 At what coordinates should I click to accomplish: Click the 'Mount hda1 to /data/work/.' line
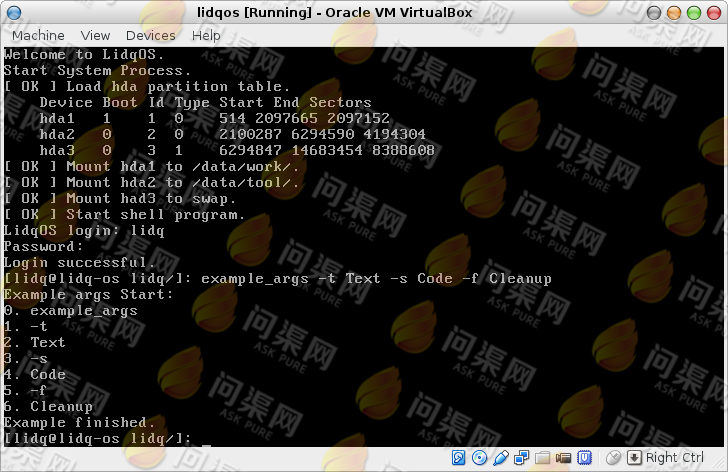click(151, 167)
